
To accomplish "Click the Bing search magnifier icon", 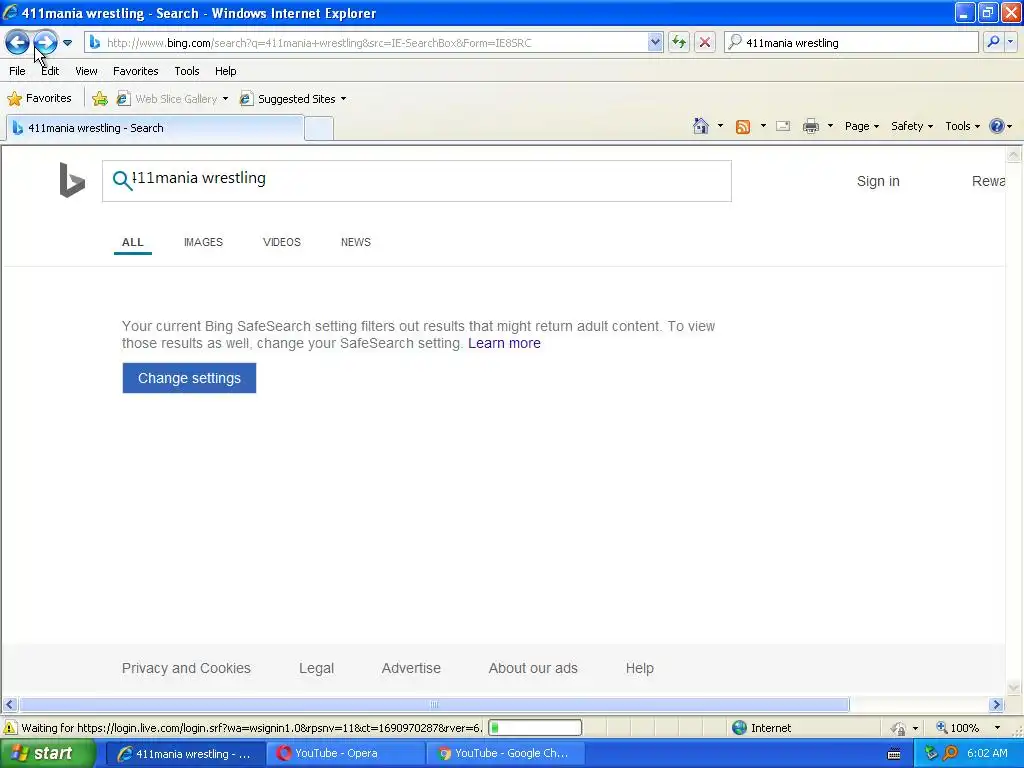I will (x=122, y=180).
